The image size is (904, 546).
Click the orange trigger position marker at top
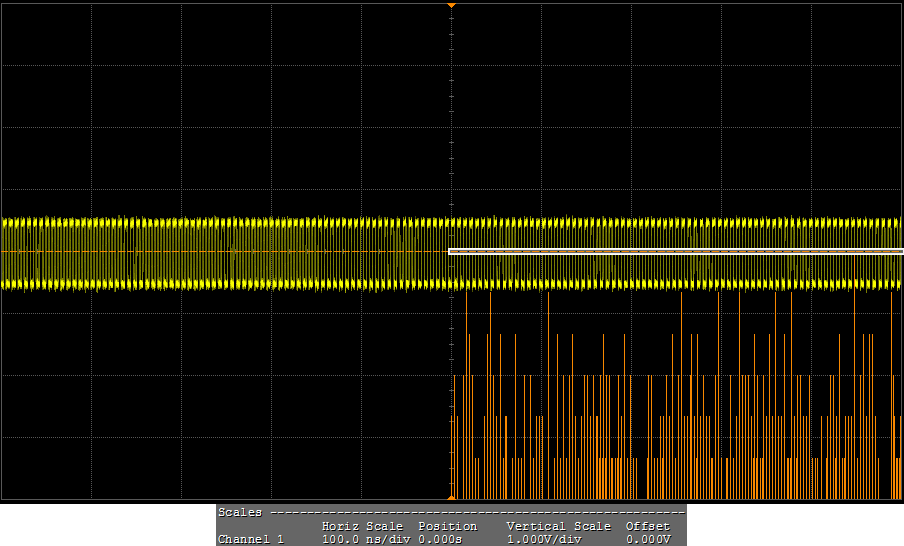click(451, 6)
